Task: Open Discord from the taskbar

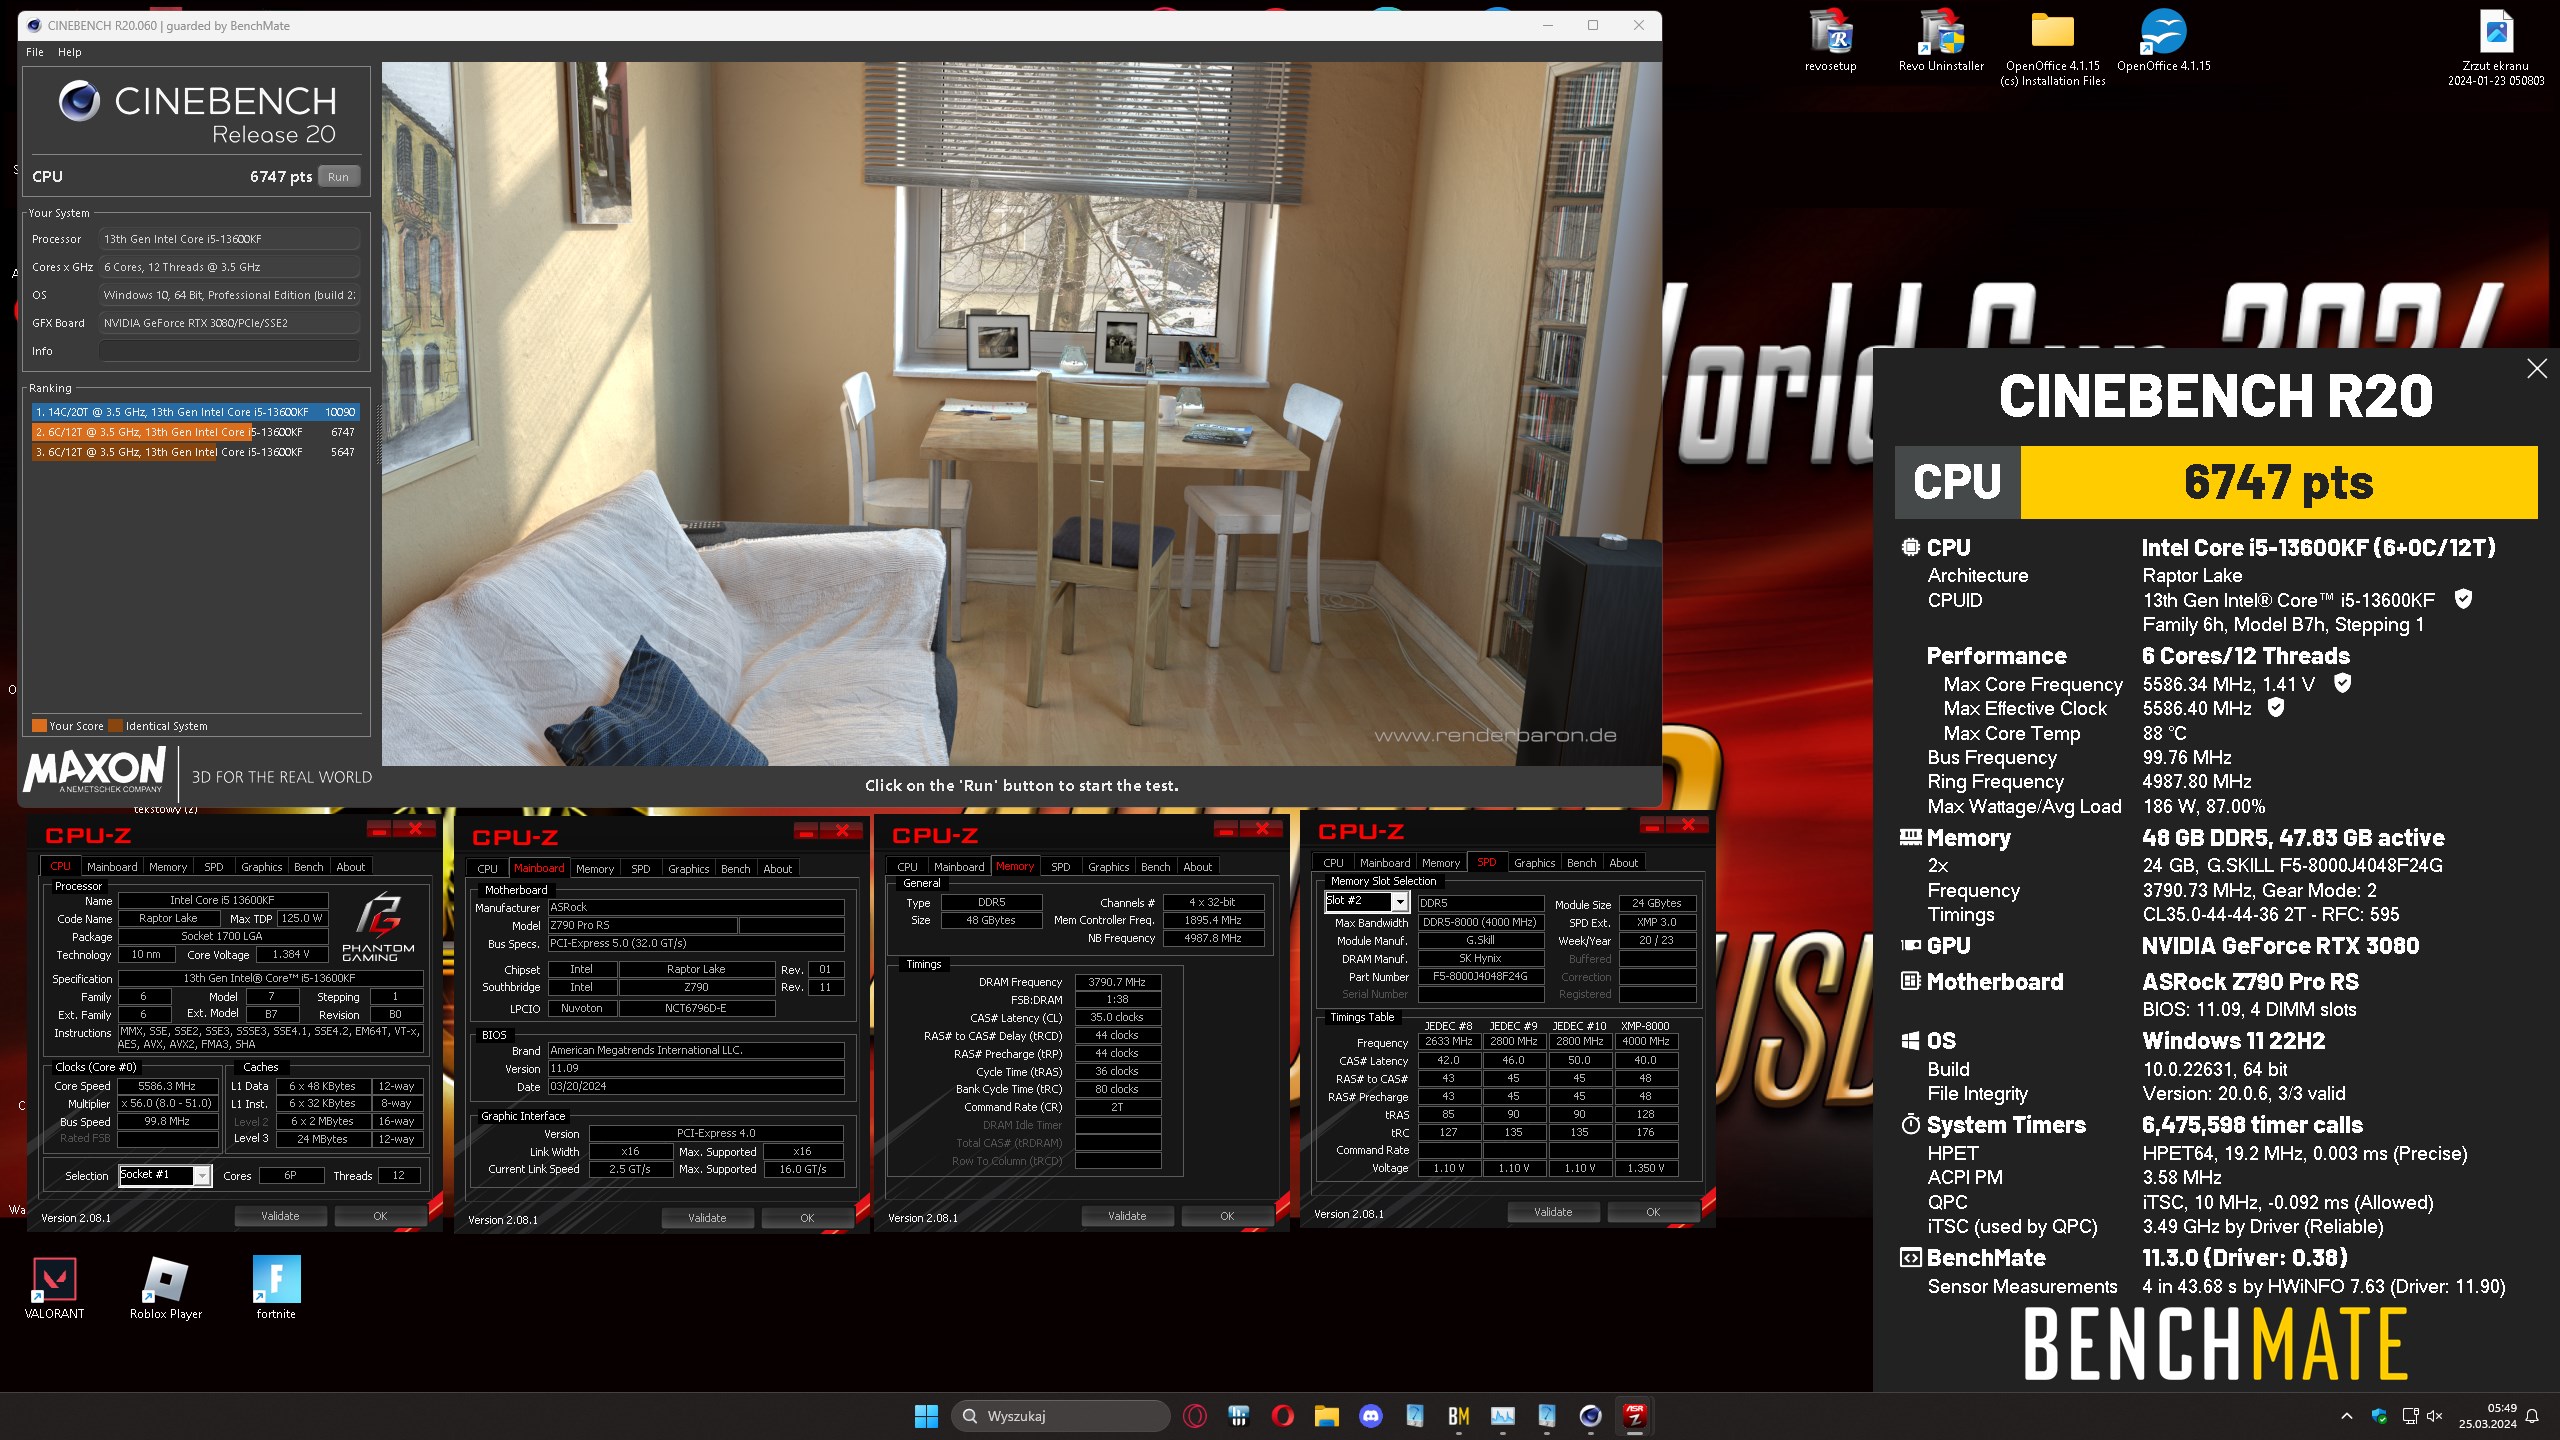Action: coord(1370,1416)
